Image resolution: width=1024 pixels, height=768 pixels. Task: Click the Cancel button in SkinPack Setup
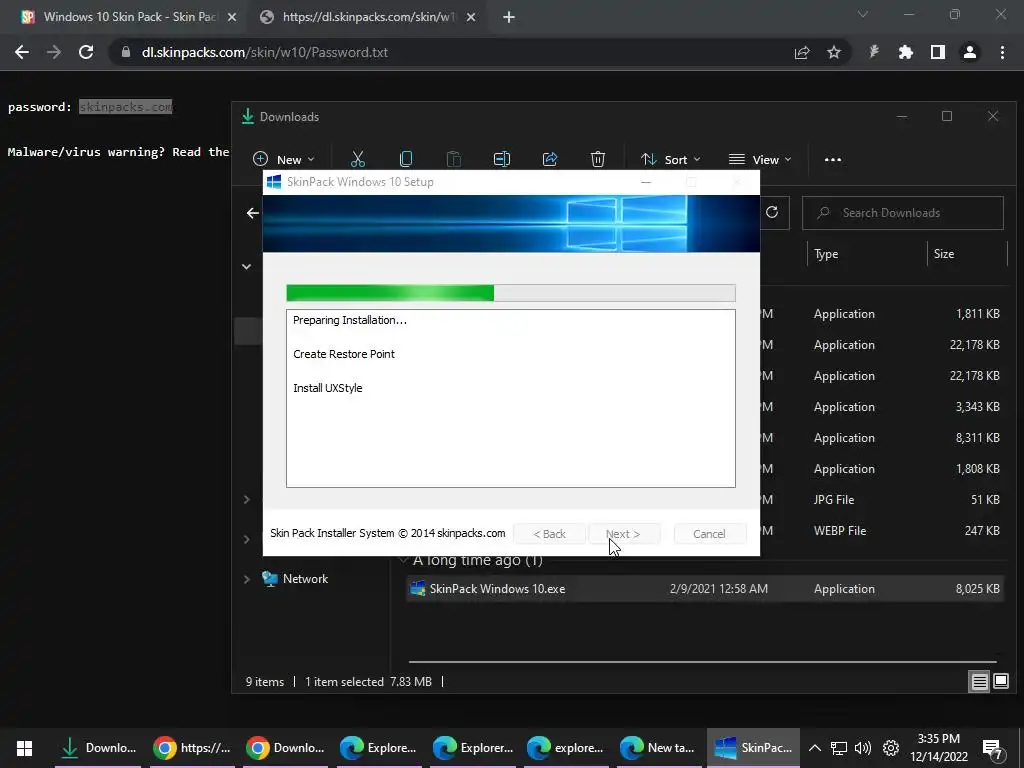(709, 534)
